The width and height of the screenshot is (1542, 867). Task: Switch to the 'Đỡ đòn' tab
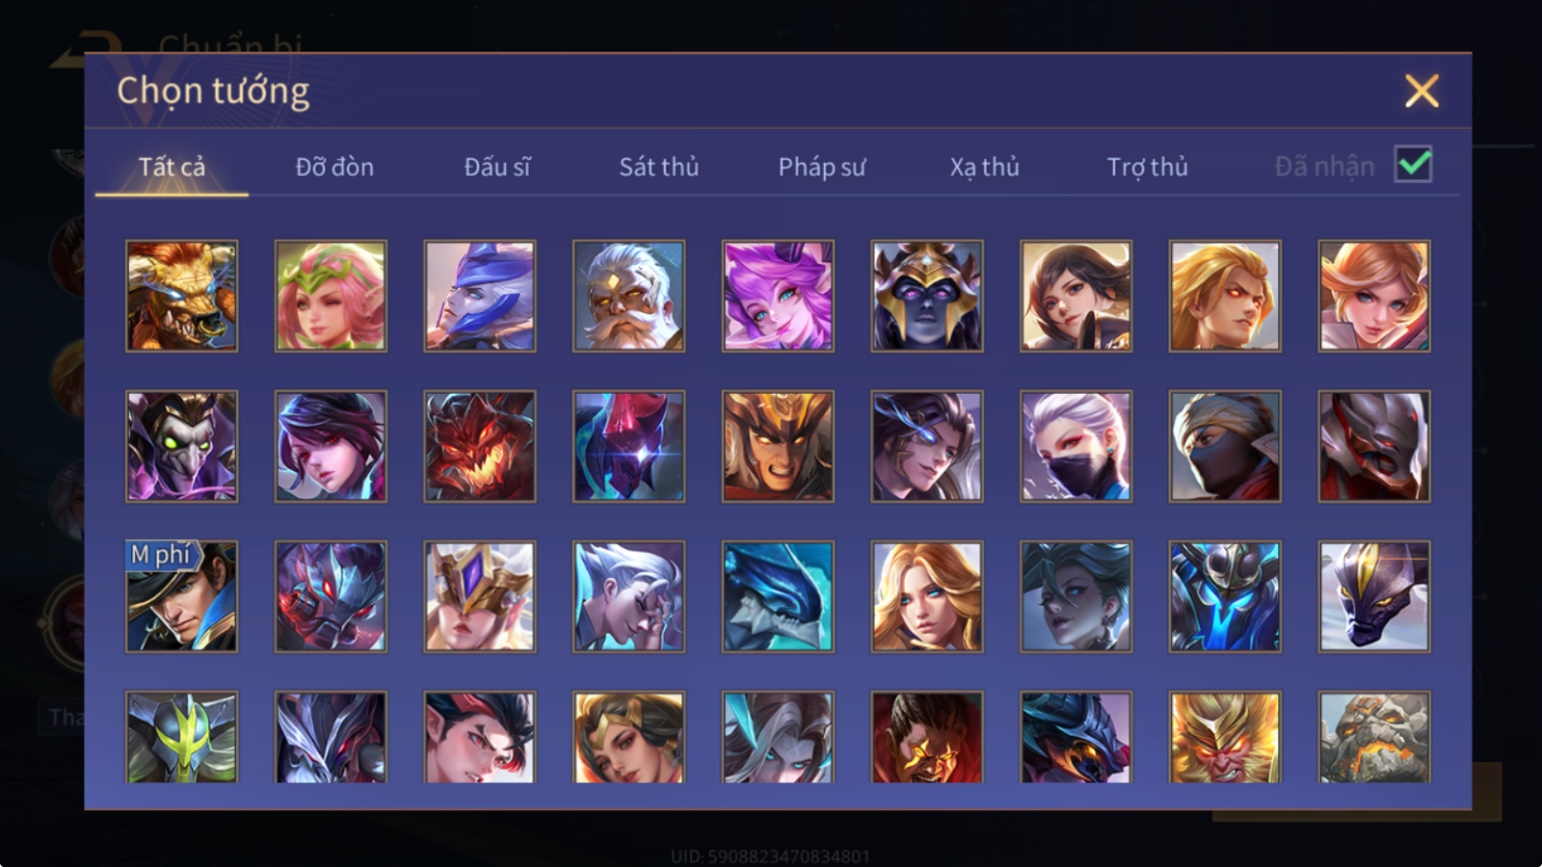(x=334, y=167)
